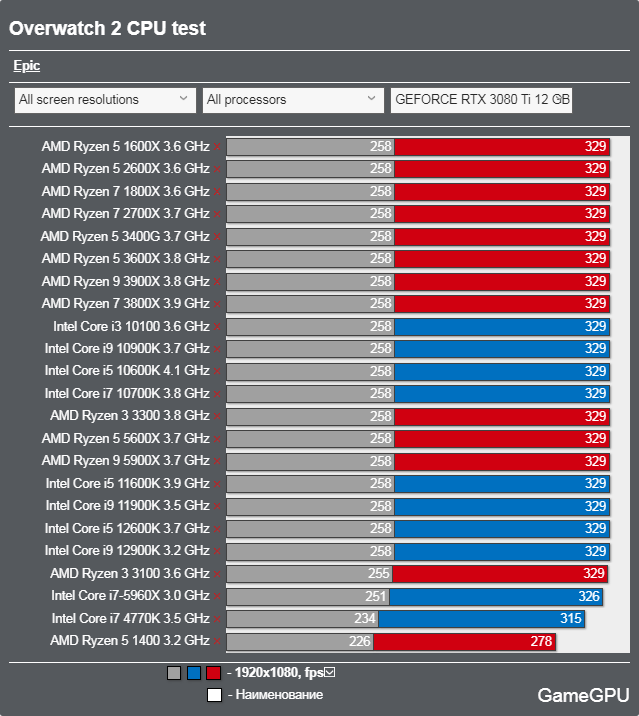Click the AMD Ryzen 5 5600X 3.7 GHz label
The width and height of the screenshot is (639, 716).
point(126,438)
